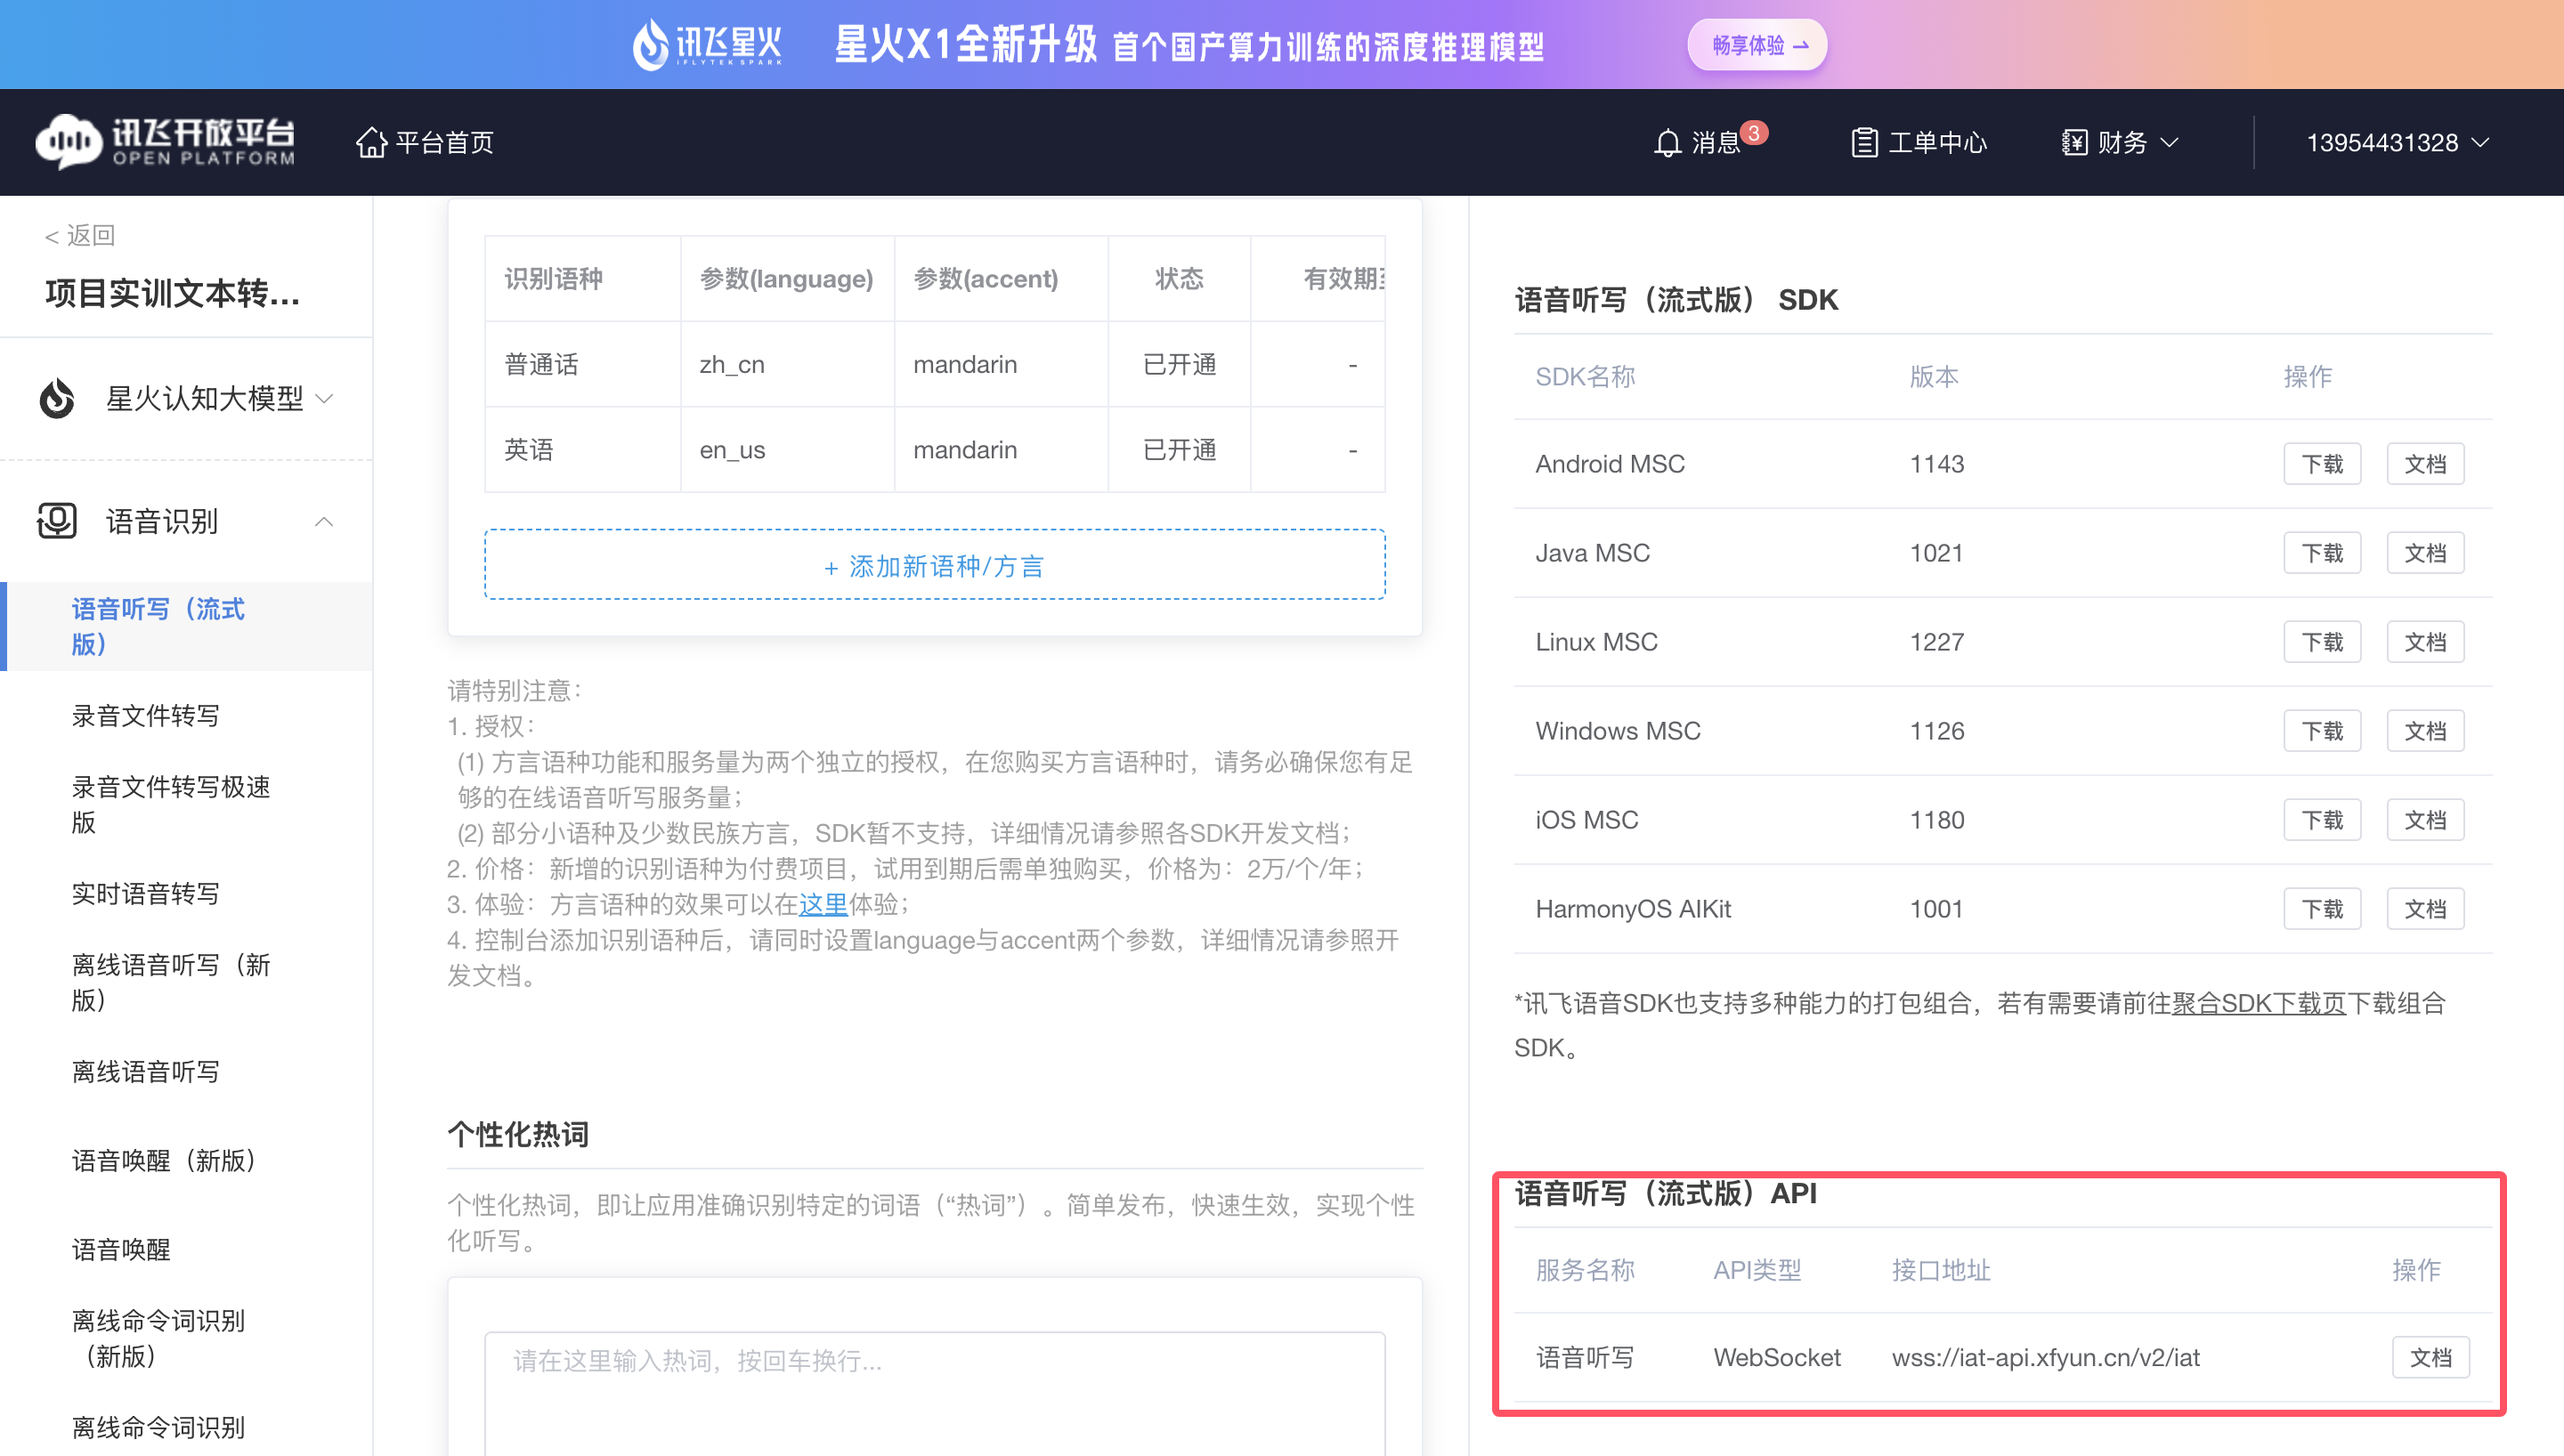The height and width of the screenshot is (1456, 2564).
Task: Click the 返回 back link
Action: tap(80, 235)
